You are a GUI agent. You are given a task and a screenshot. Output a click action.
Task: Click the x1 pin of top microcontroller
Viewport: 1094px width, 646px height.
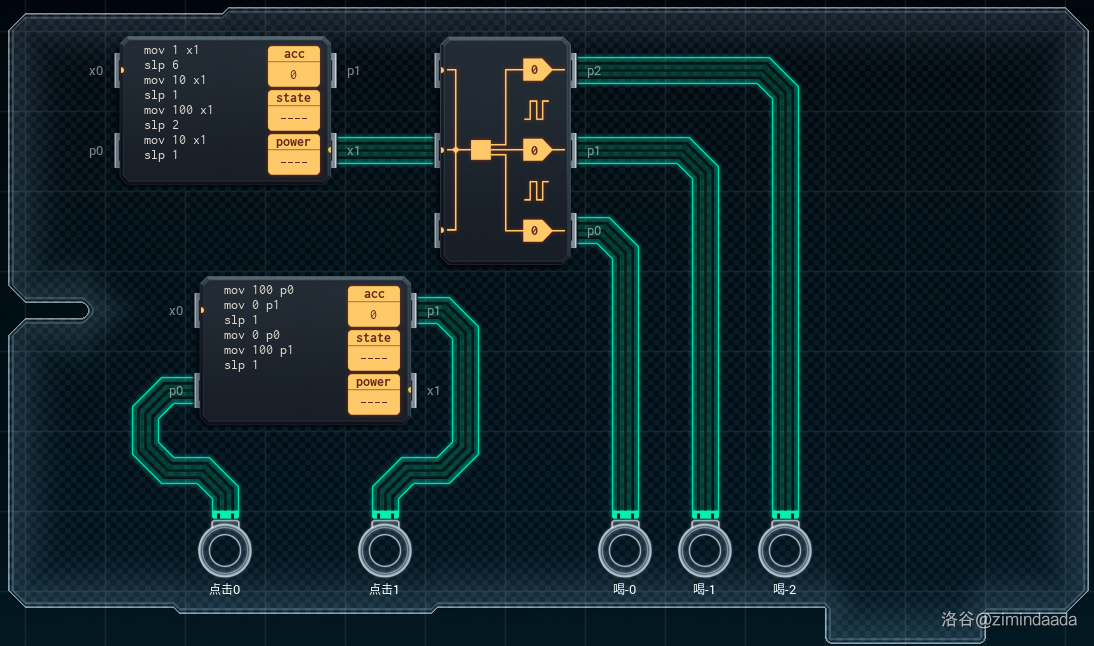tap(336, 151)
